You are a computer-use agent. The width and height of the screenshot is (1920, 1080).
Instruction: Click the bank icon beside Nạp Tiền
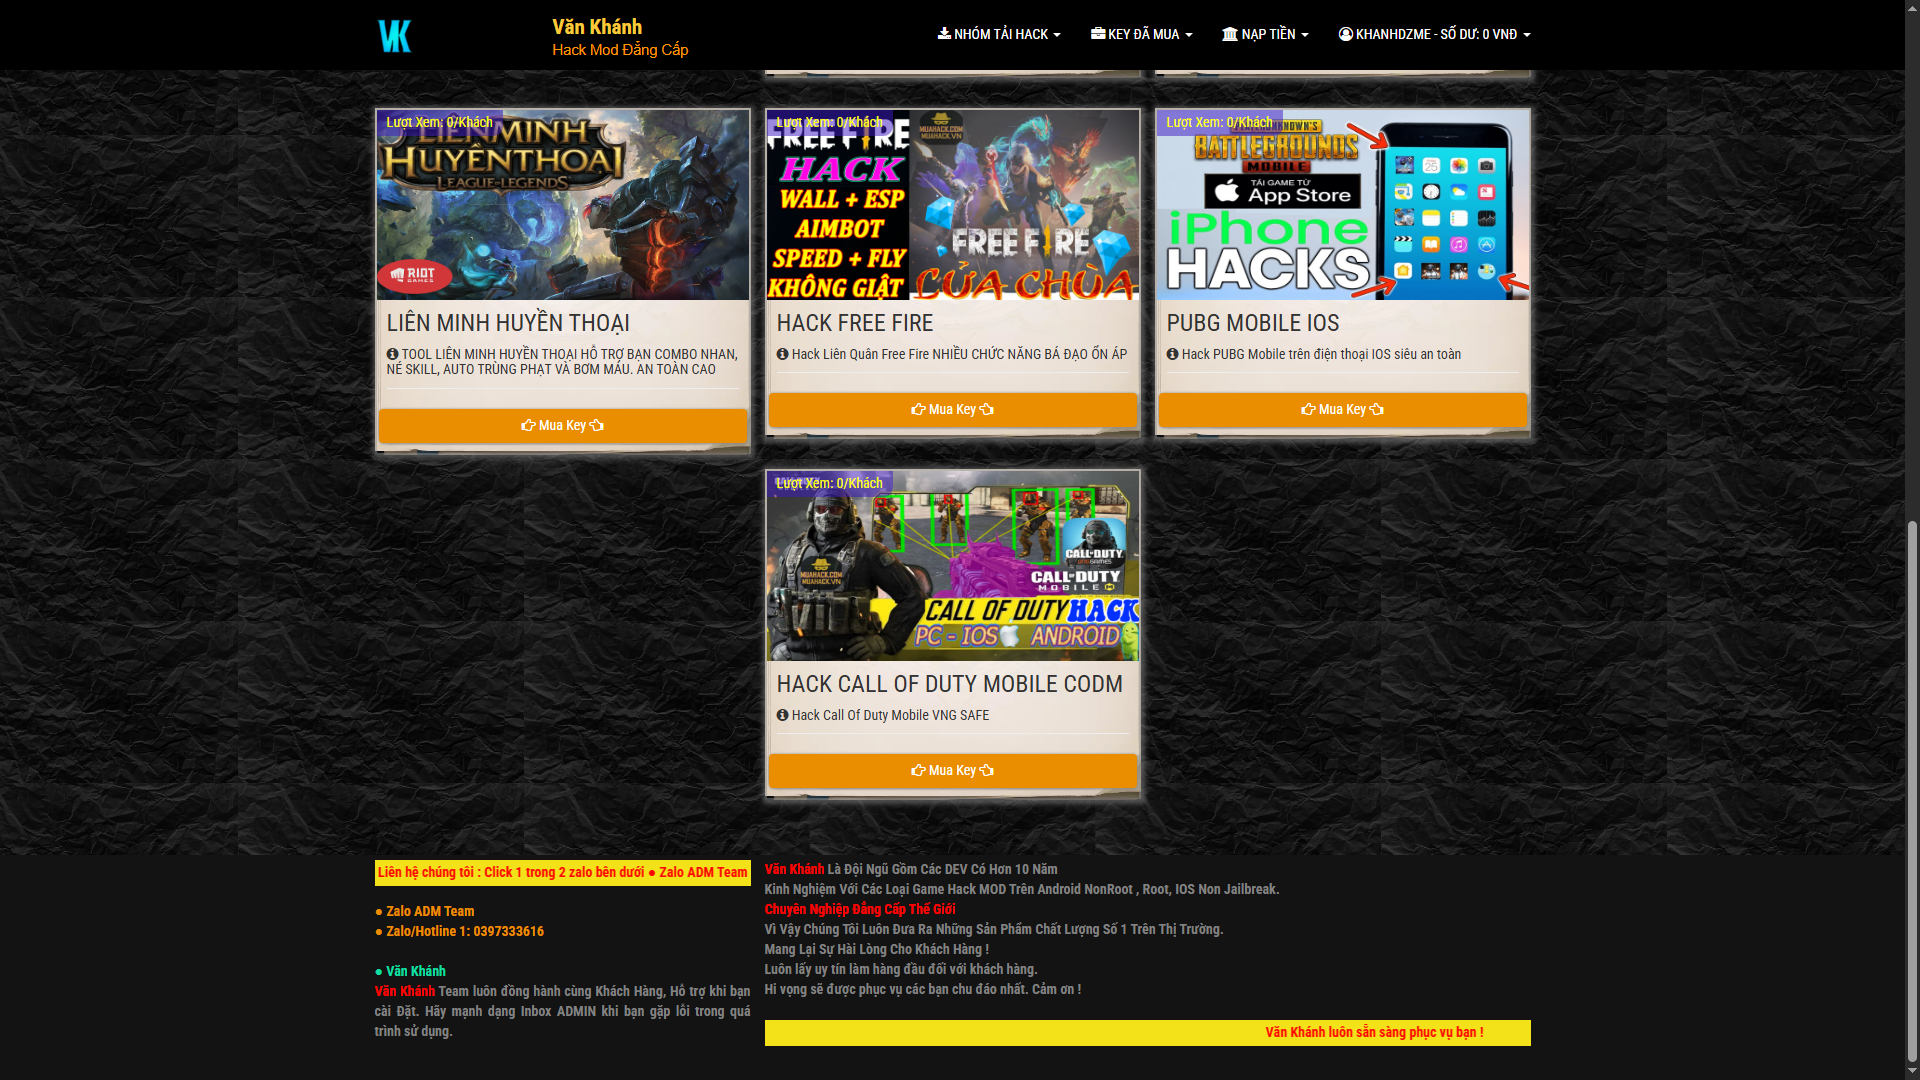pyautogui.click(x=1230, y=34)
